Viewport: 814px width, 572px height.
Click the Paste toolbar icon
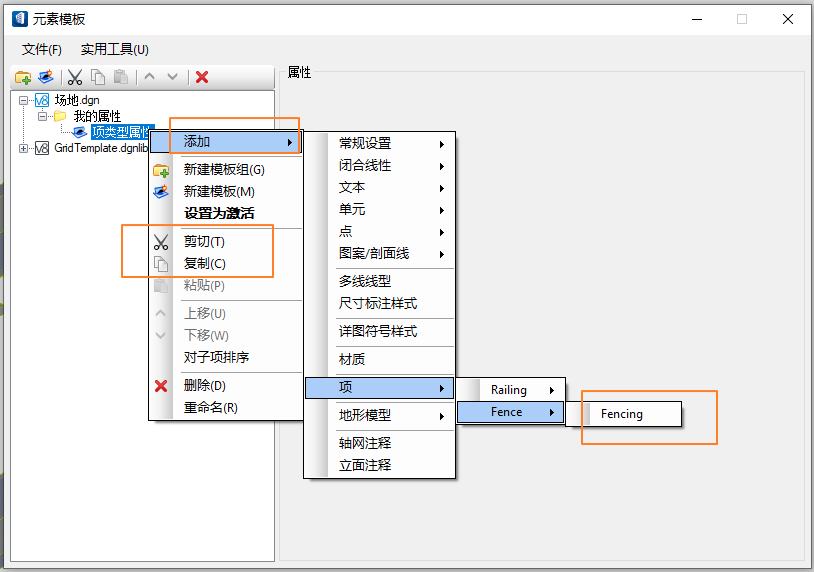(x=120, y=77)
